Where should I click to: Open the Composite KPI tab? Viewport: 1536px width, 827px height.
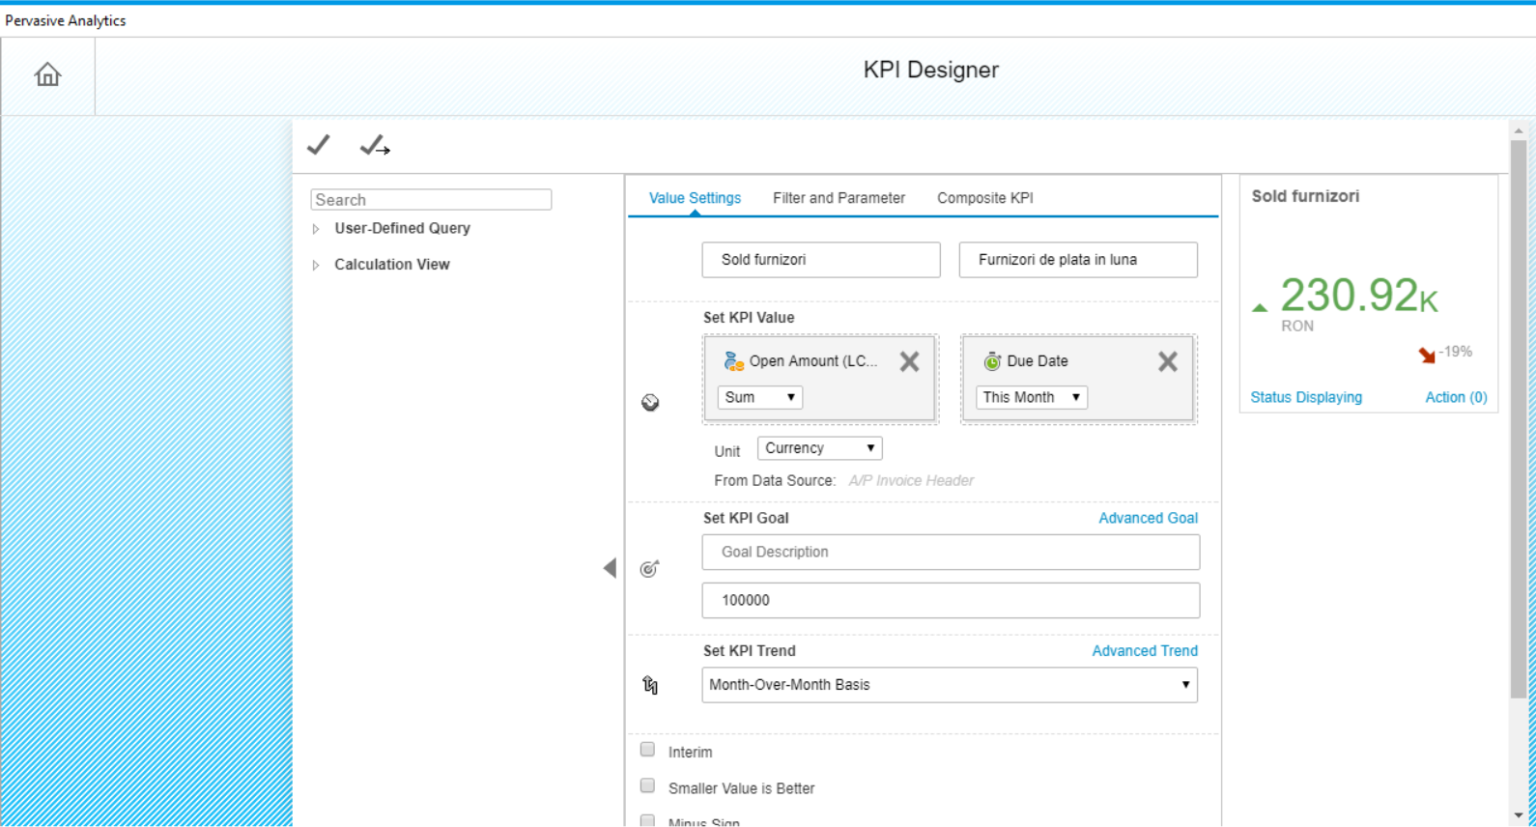point(984,197)
